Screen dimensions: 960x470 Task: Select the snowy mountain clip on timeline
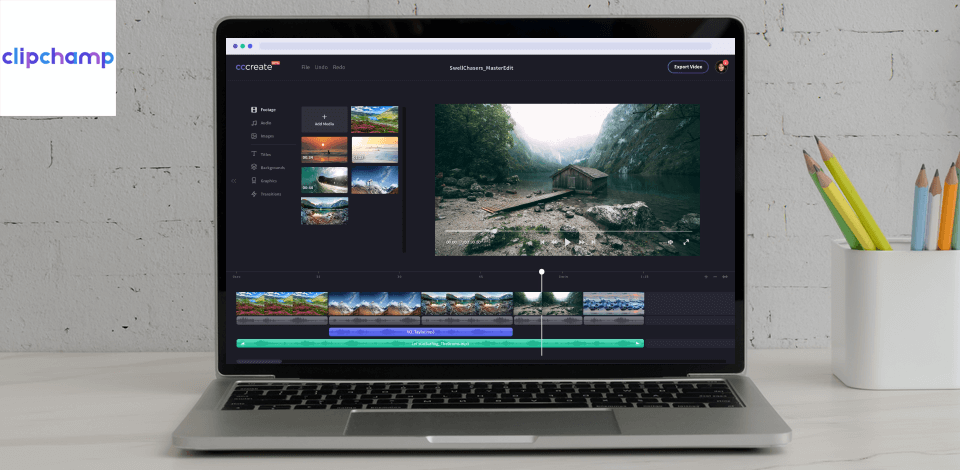coord(375,304)
